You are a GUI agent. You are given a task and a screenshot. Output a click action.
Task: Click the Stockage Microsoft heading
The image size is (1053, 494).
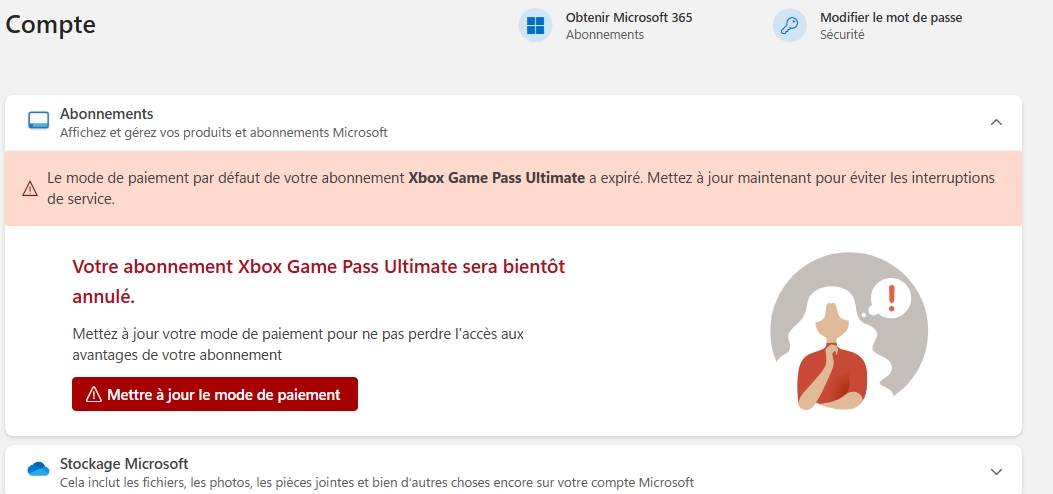click(124, 464)
